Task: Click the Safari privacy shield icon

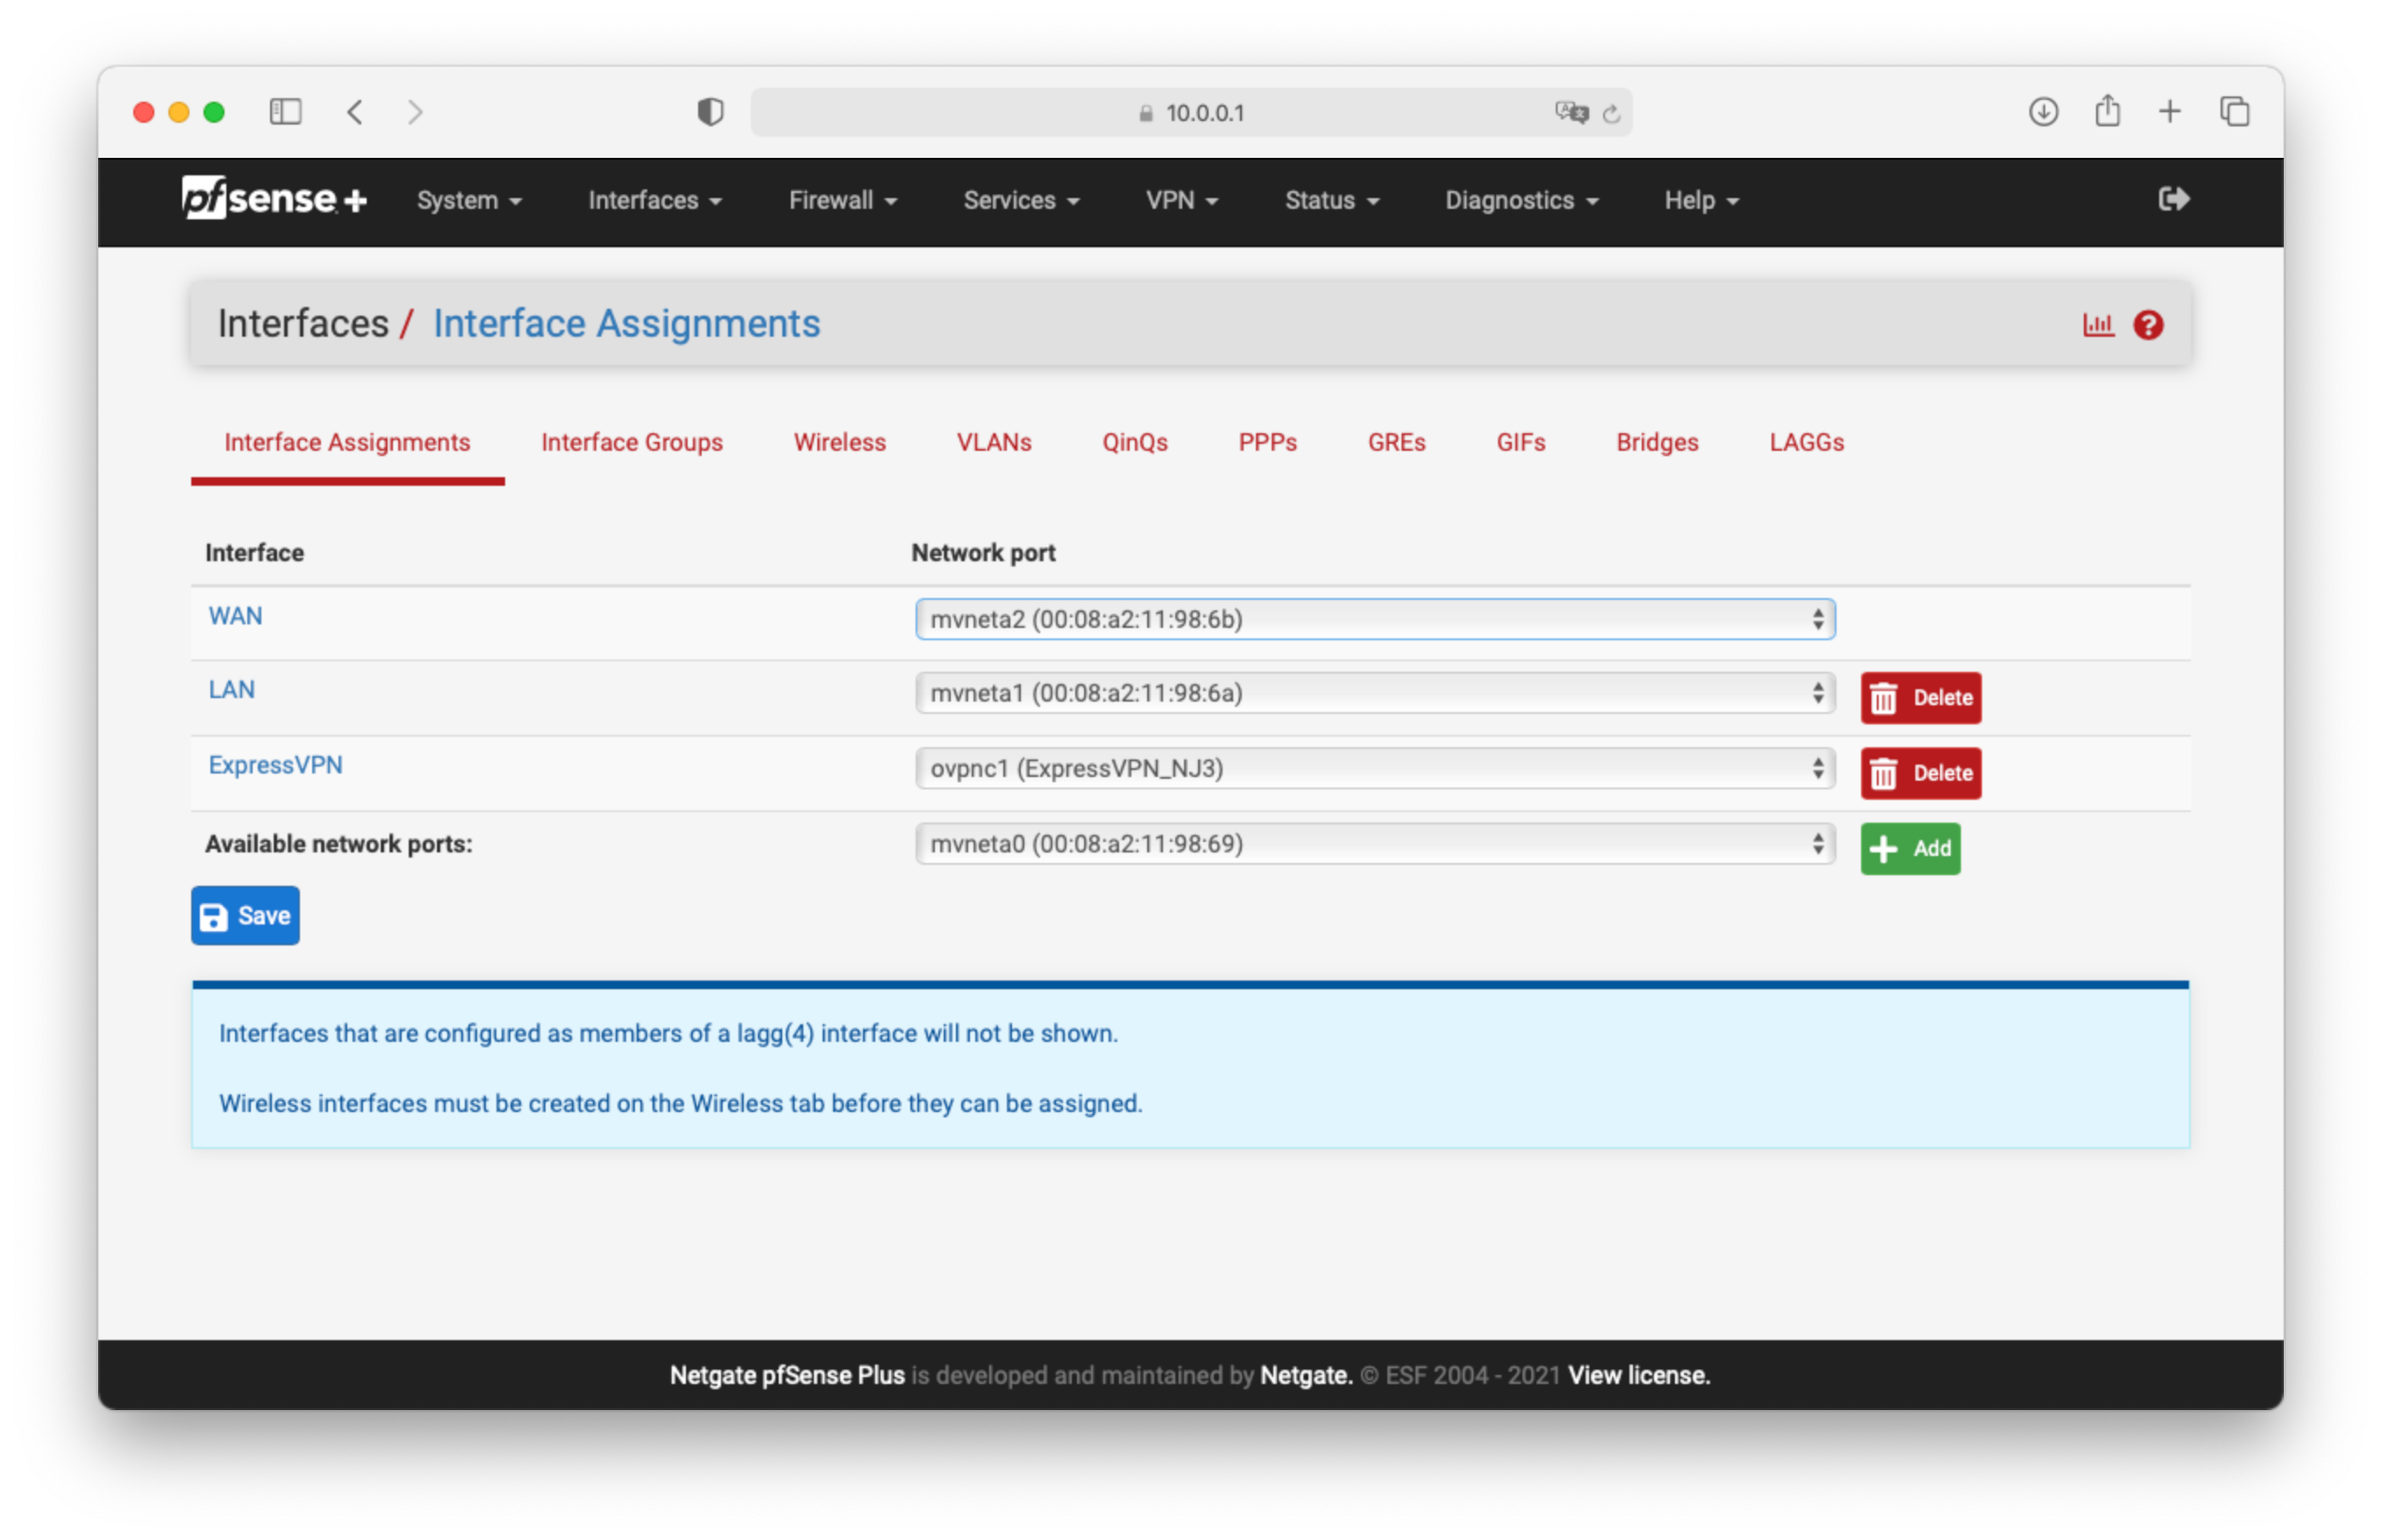Action: (x=710, y=112)
